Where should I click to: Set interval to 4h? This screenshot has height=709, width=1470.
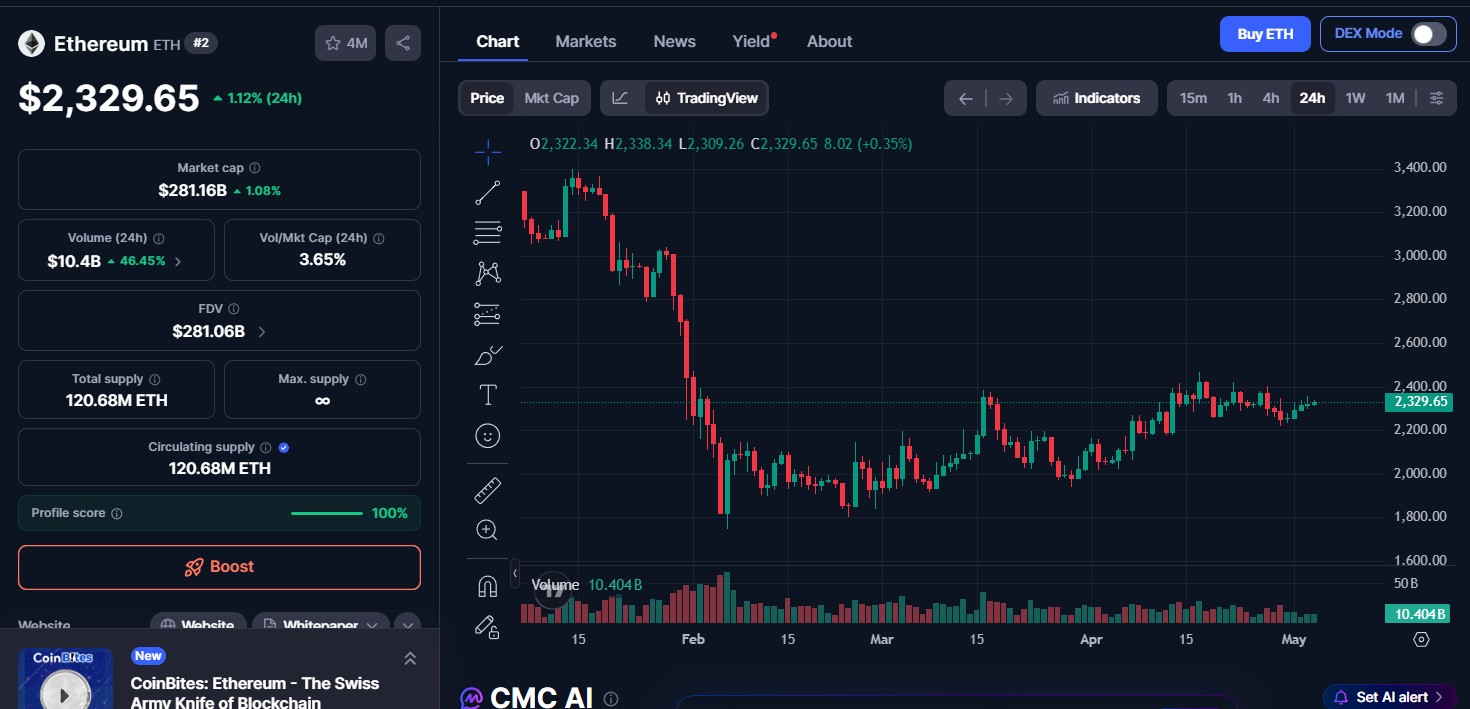pyautogui.click(x=1271, y=98)
